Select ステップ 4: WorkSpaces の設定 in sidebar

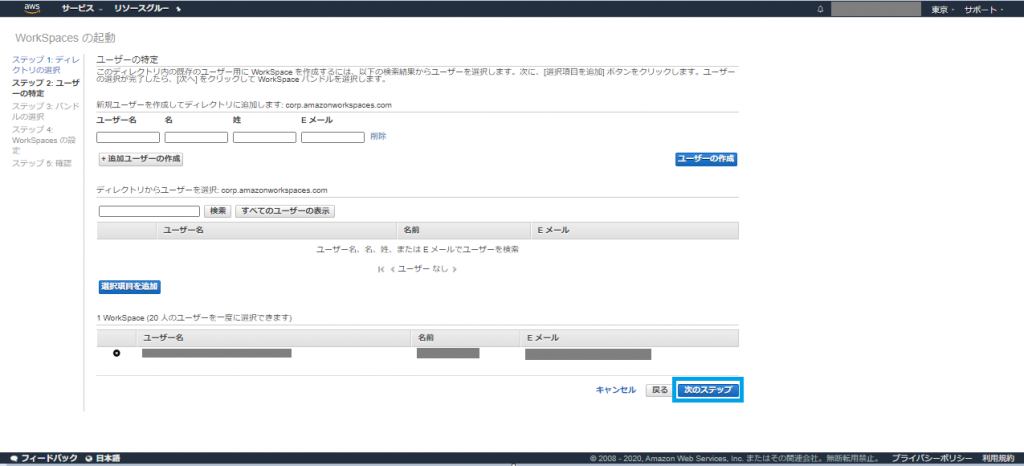pos(44,140)
